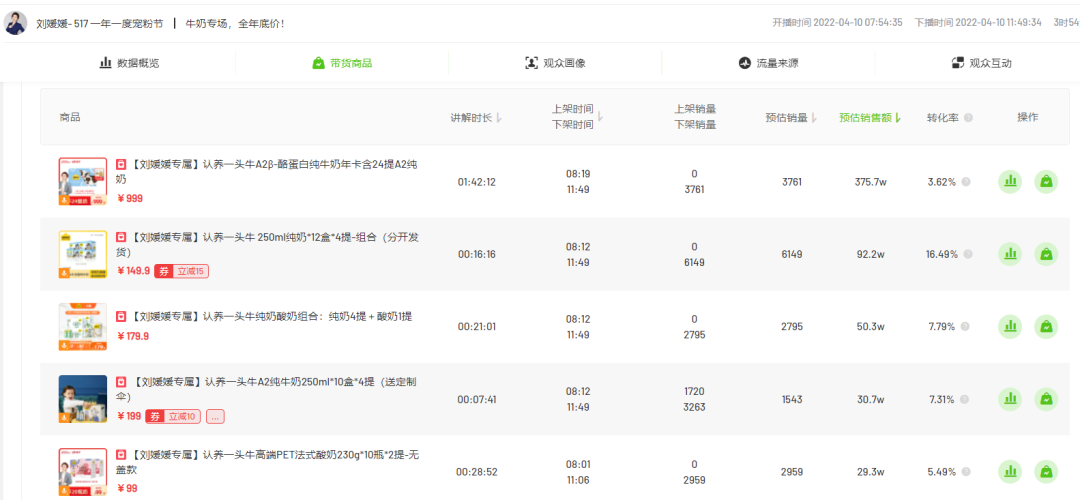Open the 认养一头牛A2β-酪蛋白纯牛奶年卡 product link
Viewport: 1080px width, 500px height.
(x=268, y=171)
